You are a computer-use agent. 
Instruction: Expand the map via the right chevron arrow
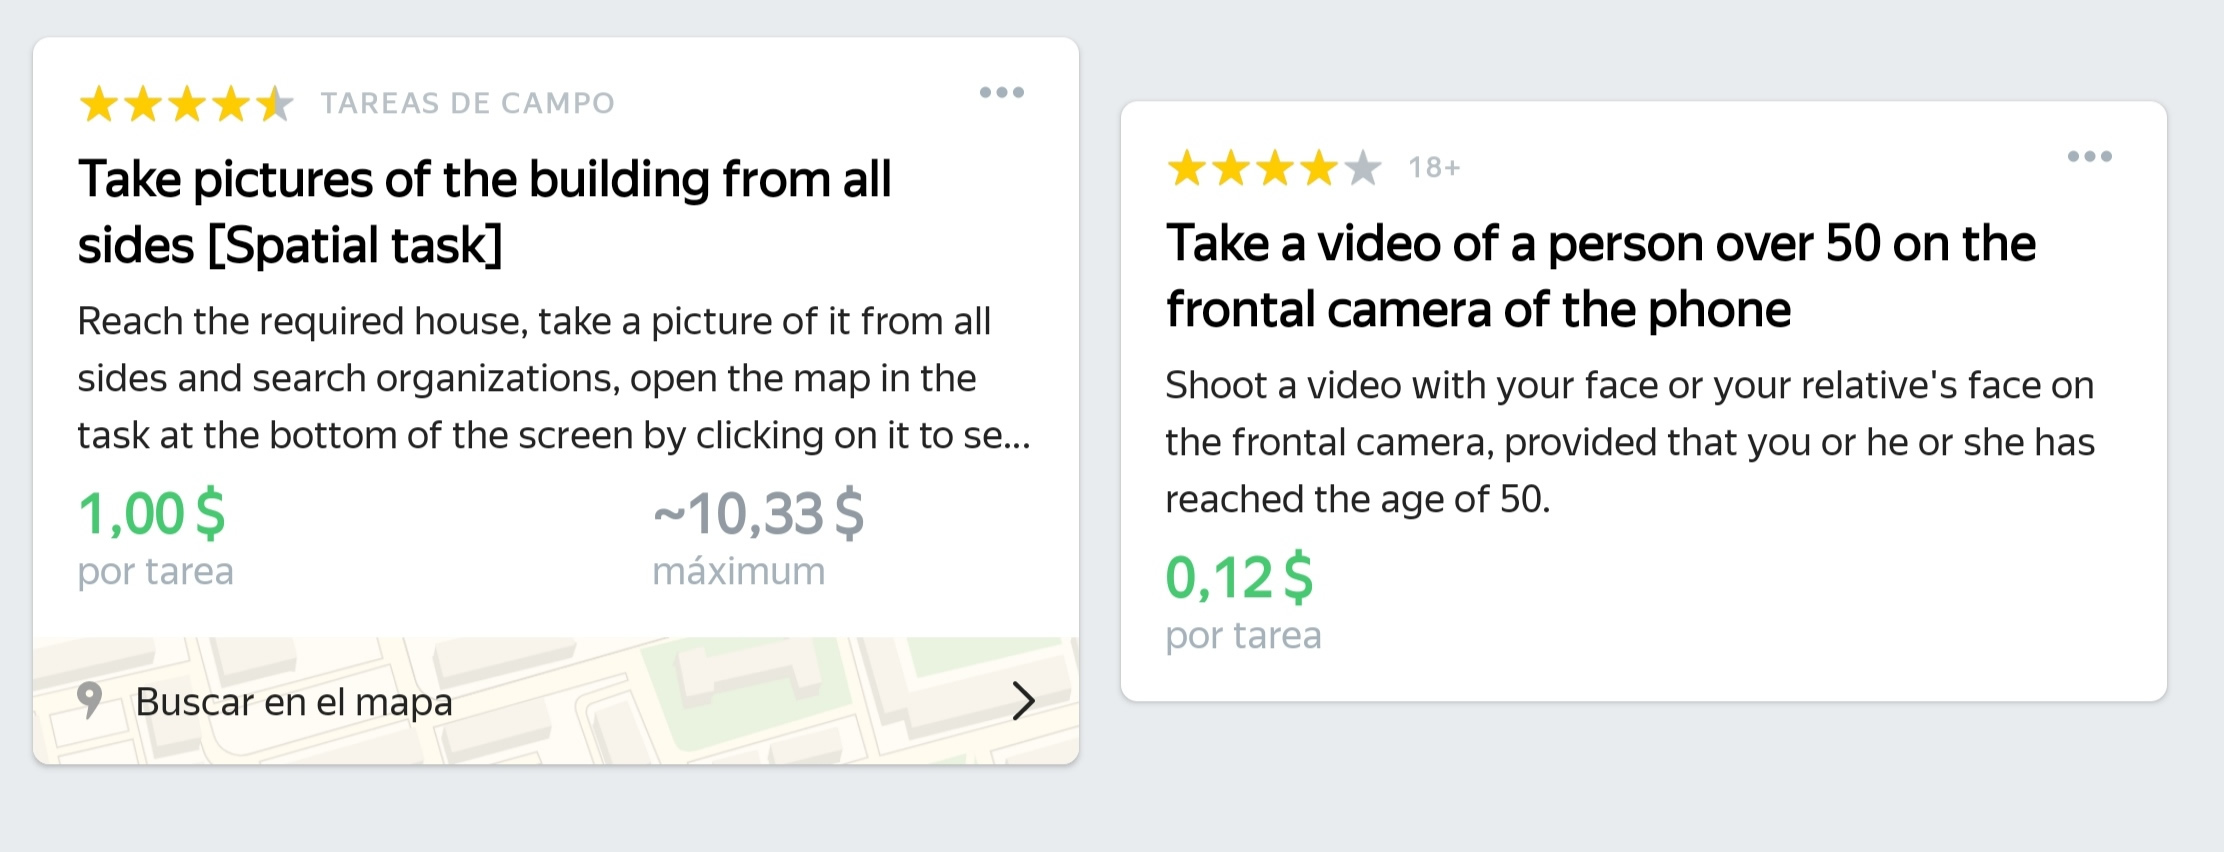[x=1022, y=701]
